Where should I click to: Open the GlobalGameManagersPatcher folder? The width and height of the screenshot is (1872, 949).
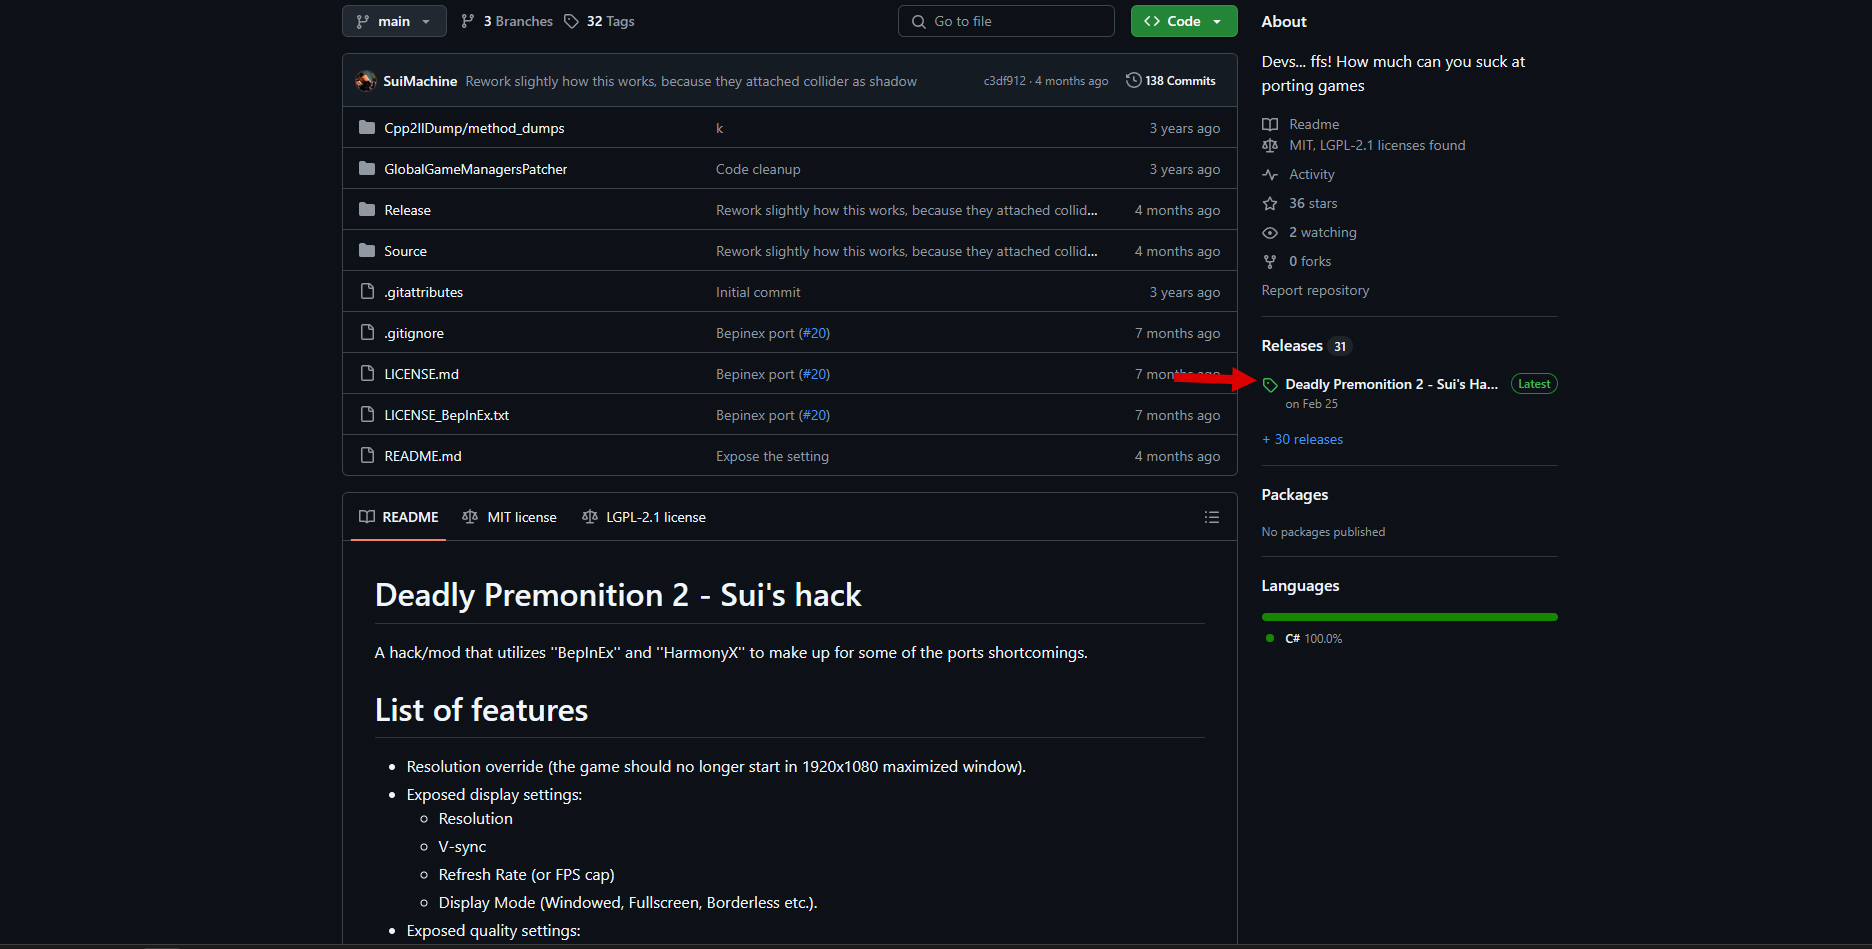pyautogui.click(x=475, y=169)
